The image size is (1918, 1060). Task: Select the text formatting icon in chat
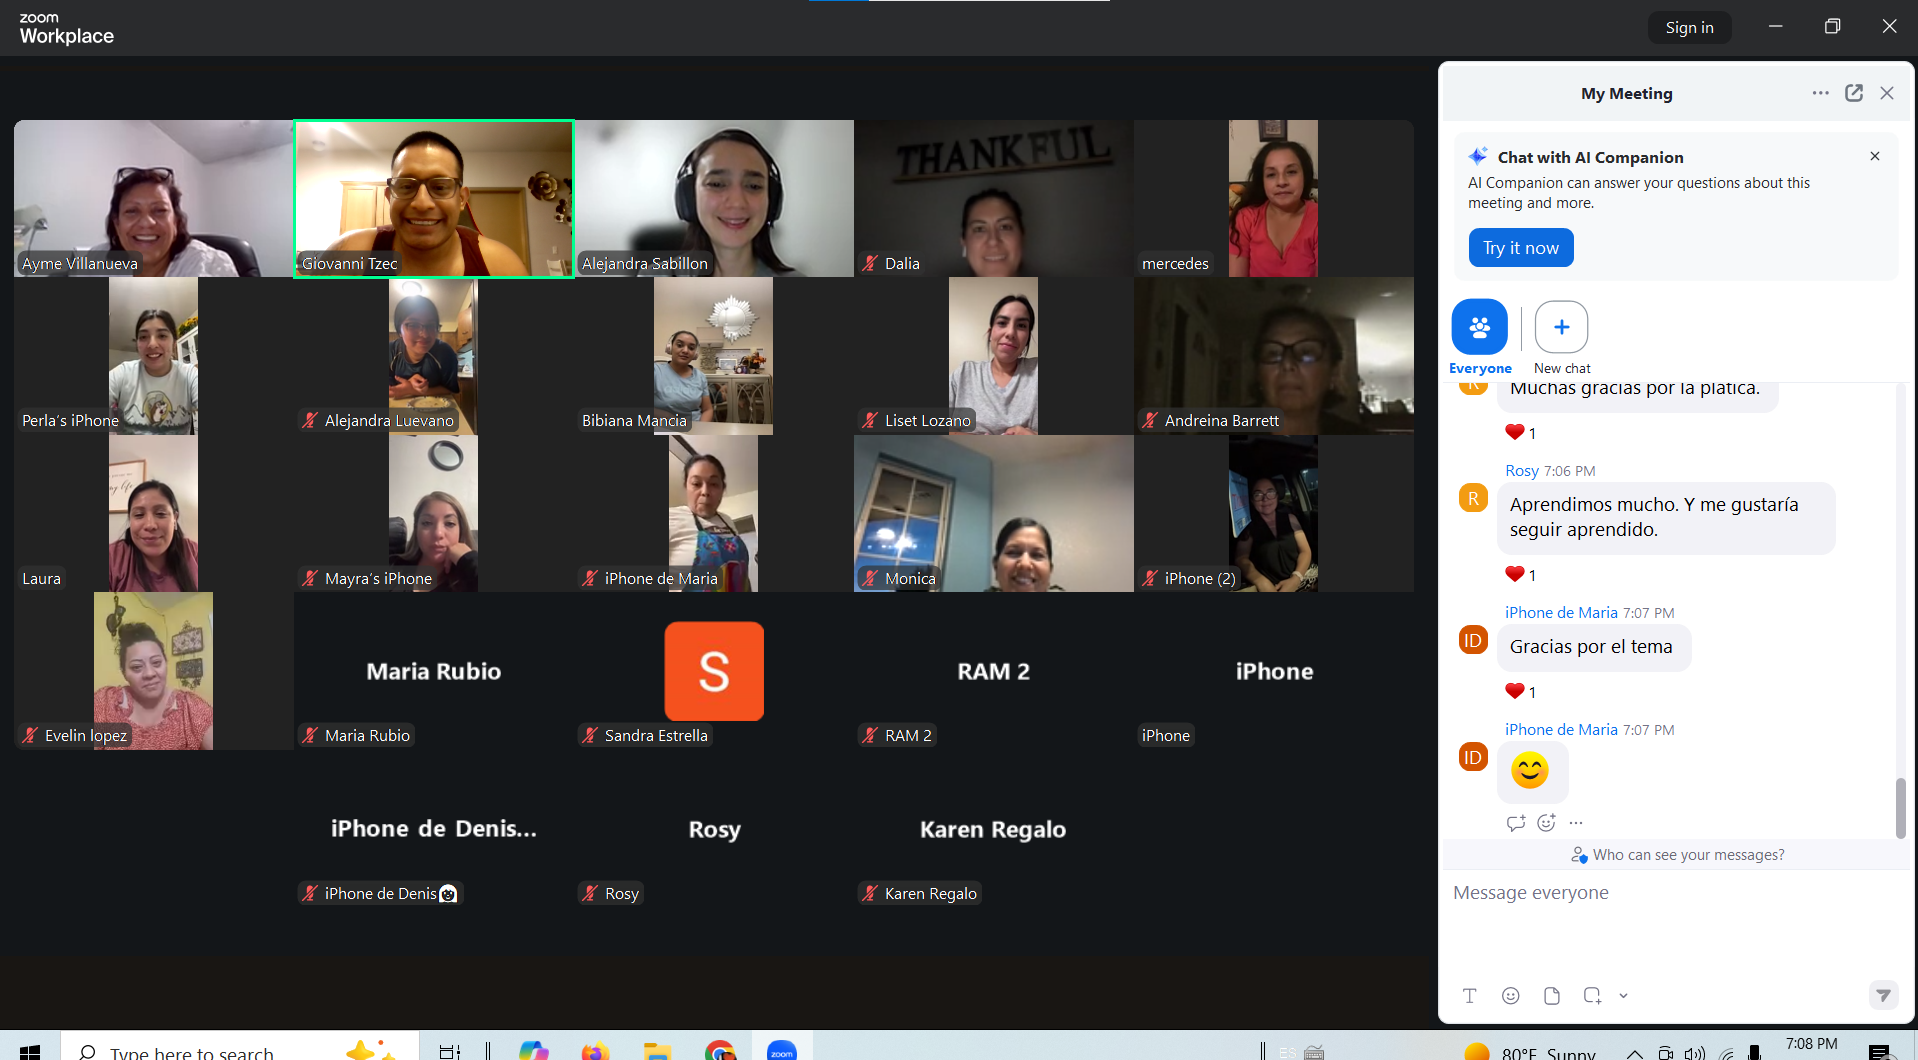(x=1469, y=995)
